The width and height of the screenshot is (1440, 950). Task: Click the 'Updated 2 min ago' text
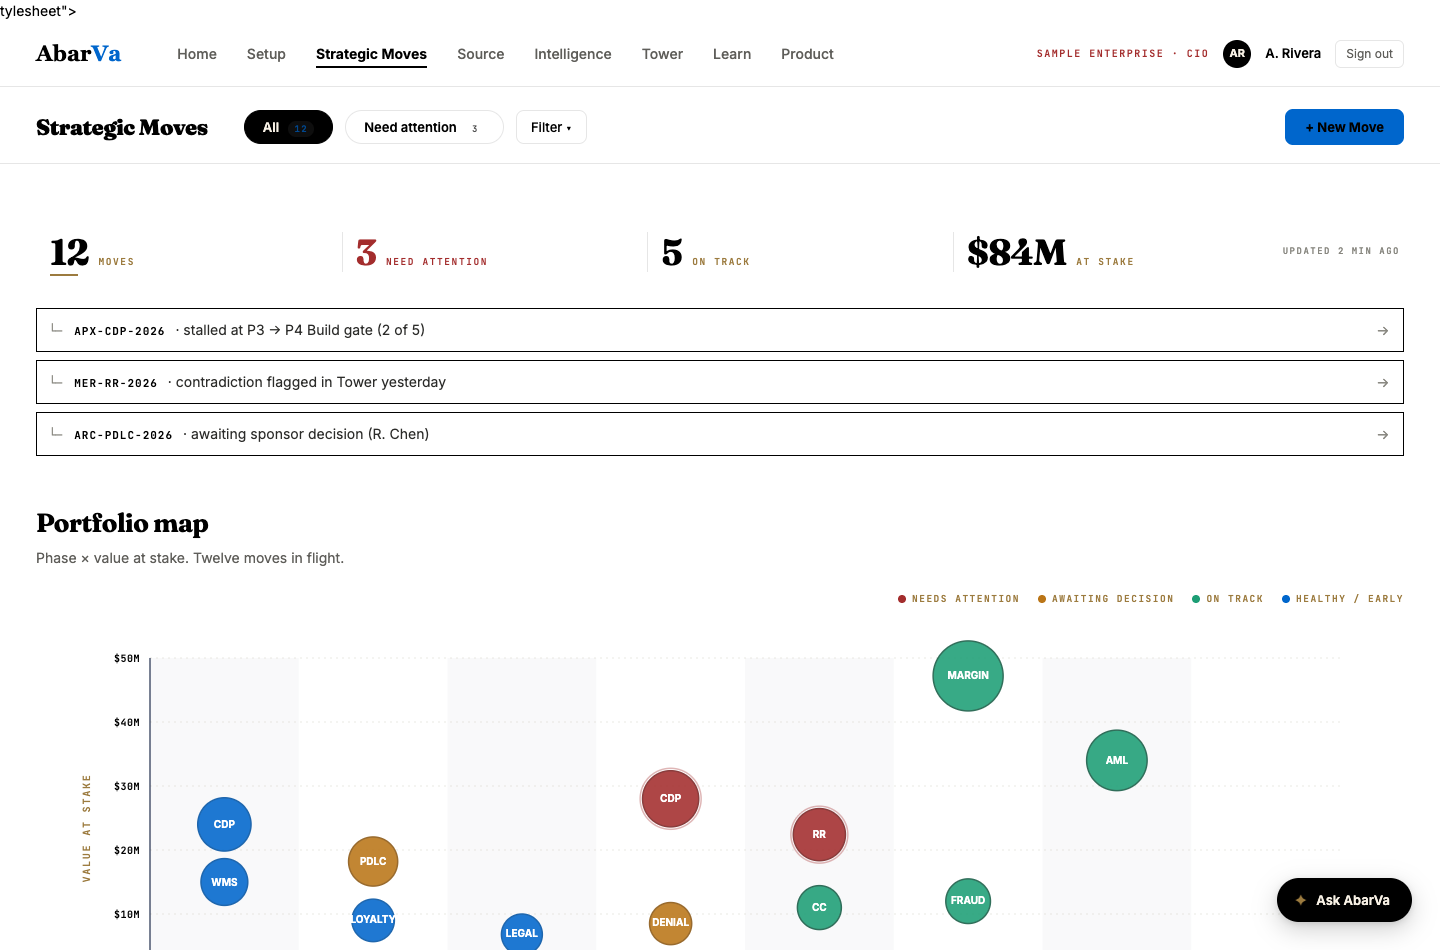pyautogui.click(x=1341, y=251)
